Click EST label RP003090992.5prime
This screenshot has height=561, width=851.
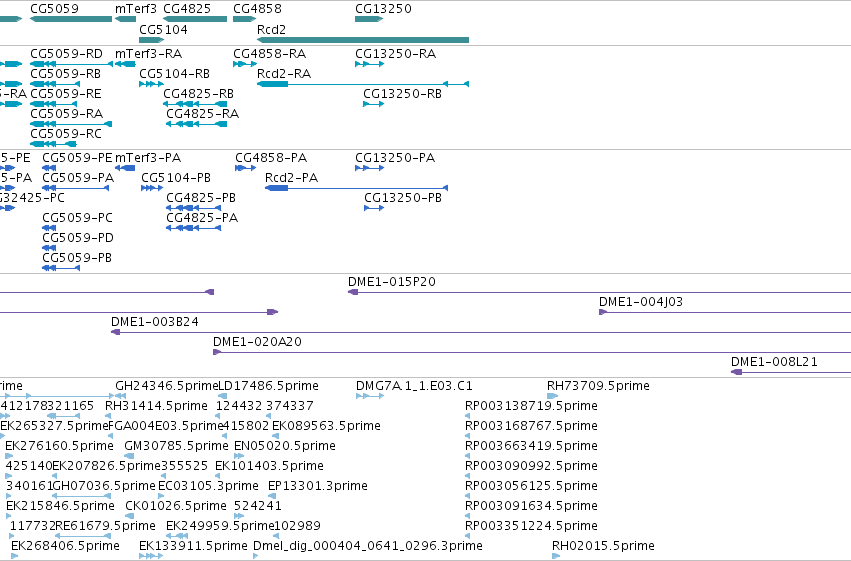[x=531, y=467]
